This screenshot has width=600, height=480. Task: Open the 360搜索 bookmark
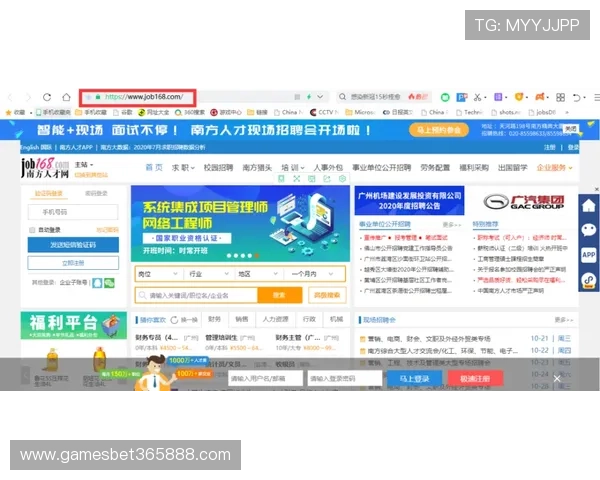coord(188,112)
